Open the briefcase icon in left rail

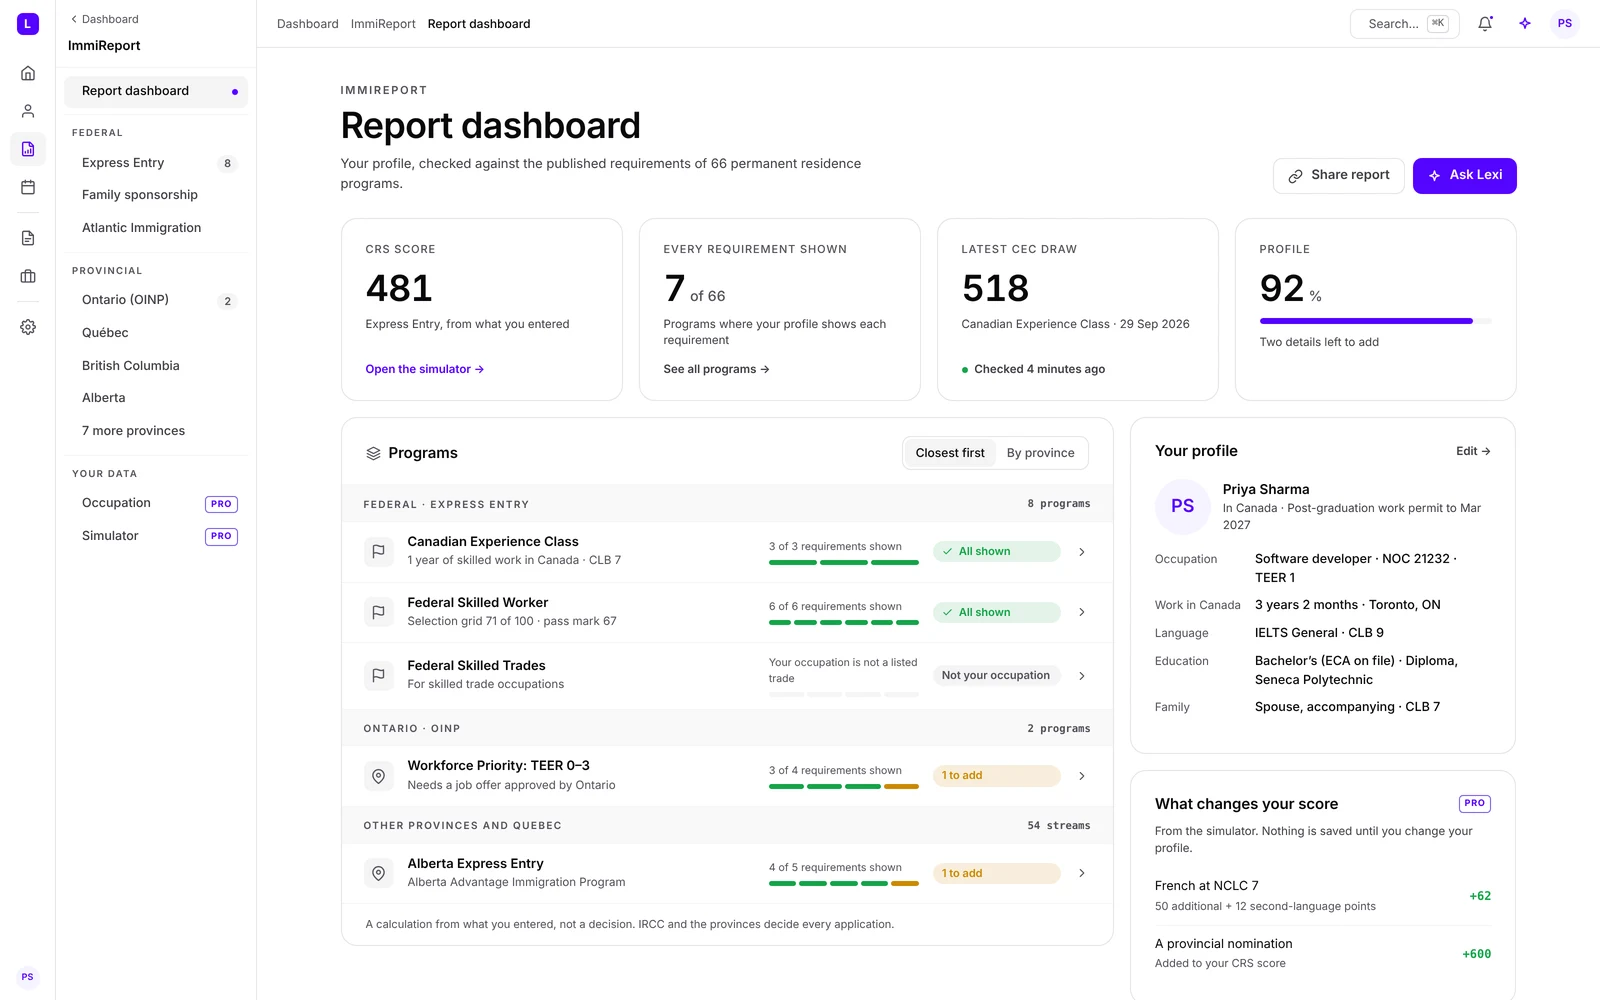click(28, 276)
